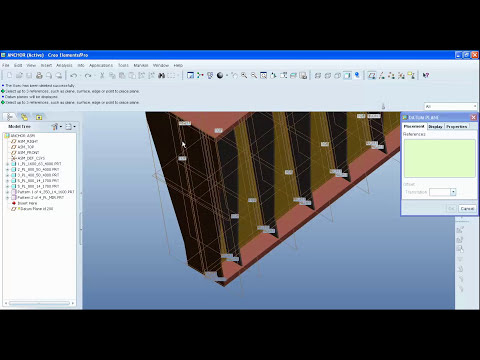
Task: Expand the 2_PL_800_50_4000.PRT node
Action: (8, 170)
